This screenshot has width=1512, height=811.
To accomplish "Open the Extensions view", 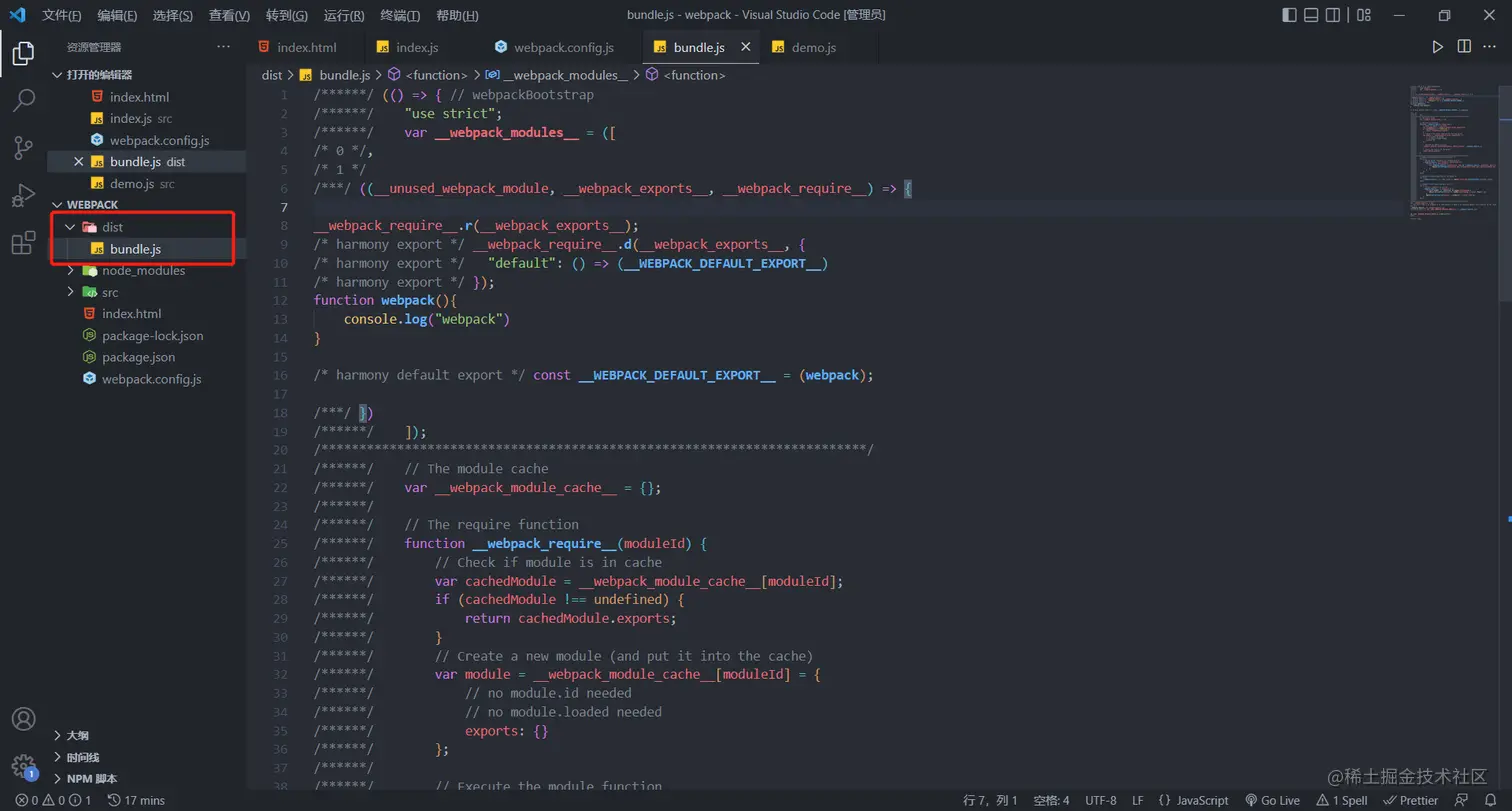I will pyautogui.click(x=23, y=243).
